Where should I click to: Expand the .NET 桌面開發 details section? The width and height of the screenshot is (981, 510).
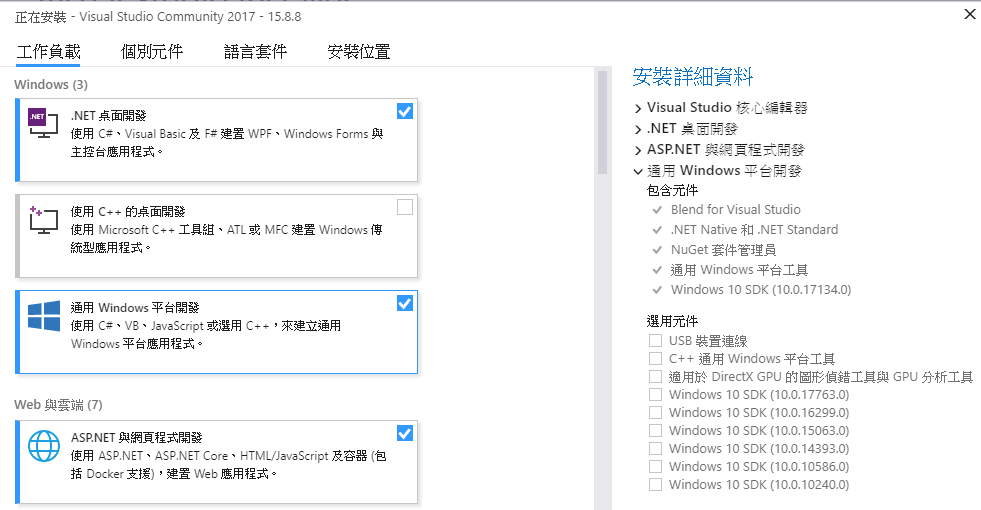(x=638, y=130)
